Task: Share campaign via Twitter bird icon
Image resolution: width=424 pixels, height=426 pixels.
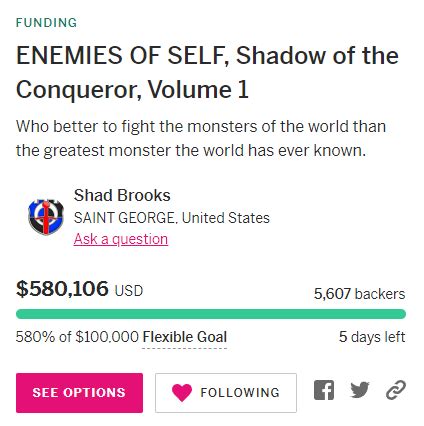Action: [360, 390]
